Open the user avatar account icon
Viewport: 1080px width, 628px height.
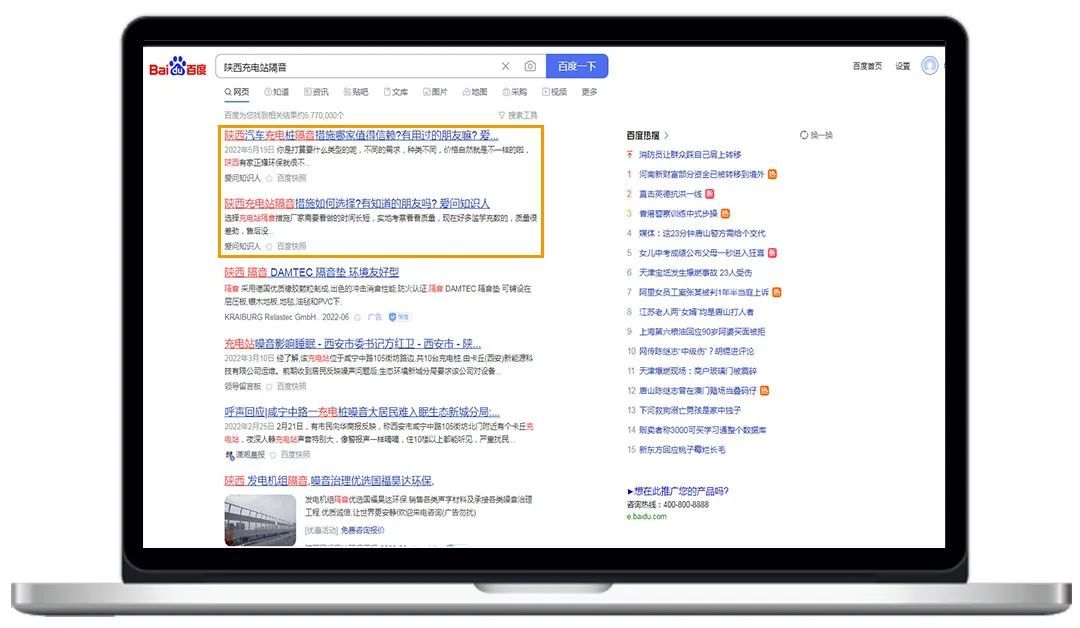930,65
